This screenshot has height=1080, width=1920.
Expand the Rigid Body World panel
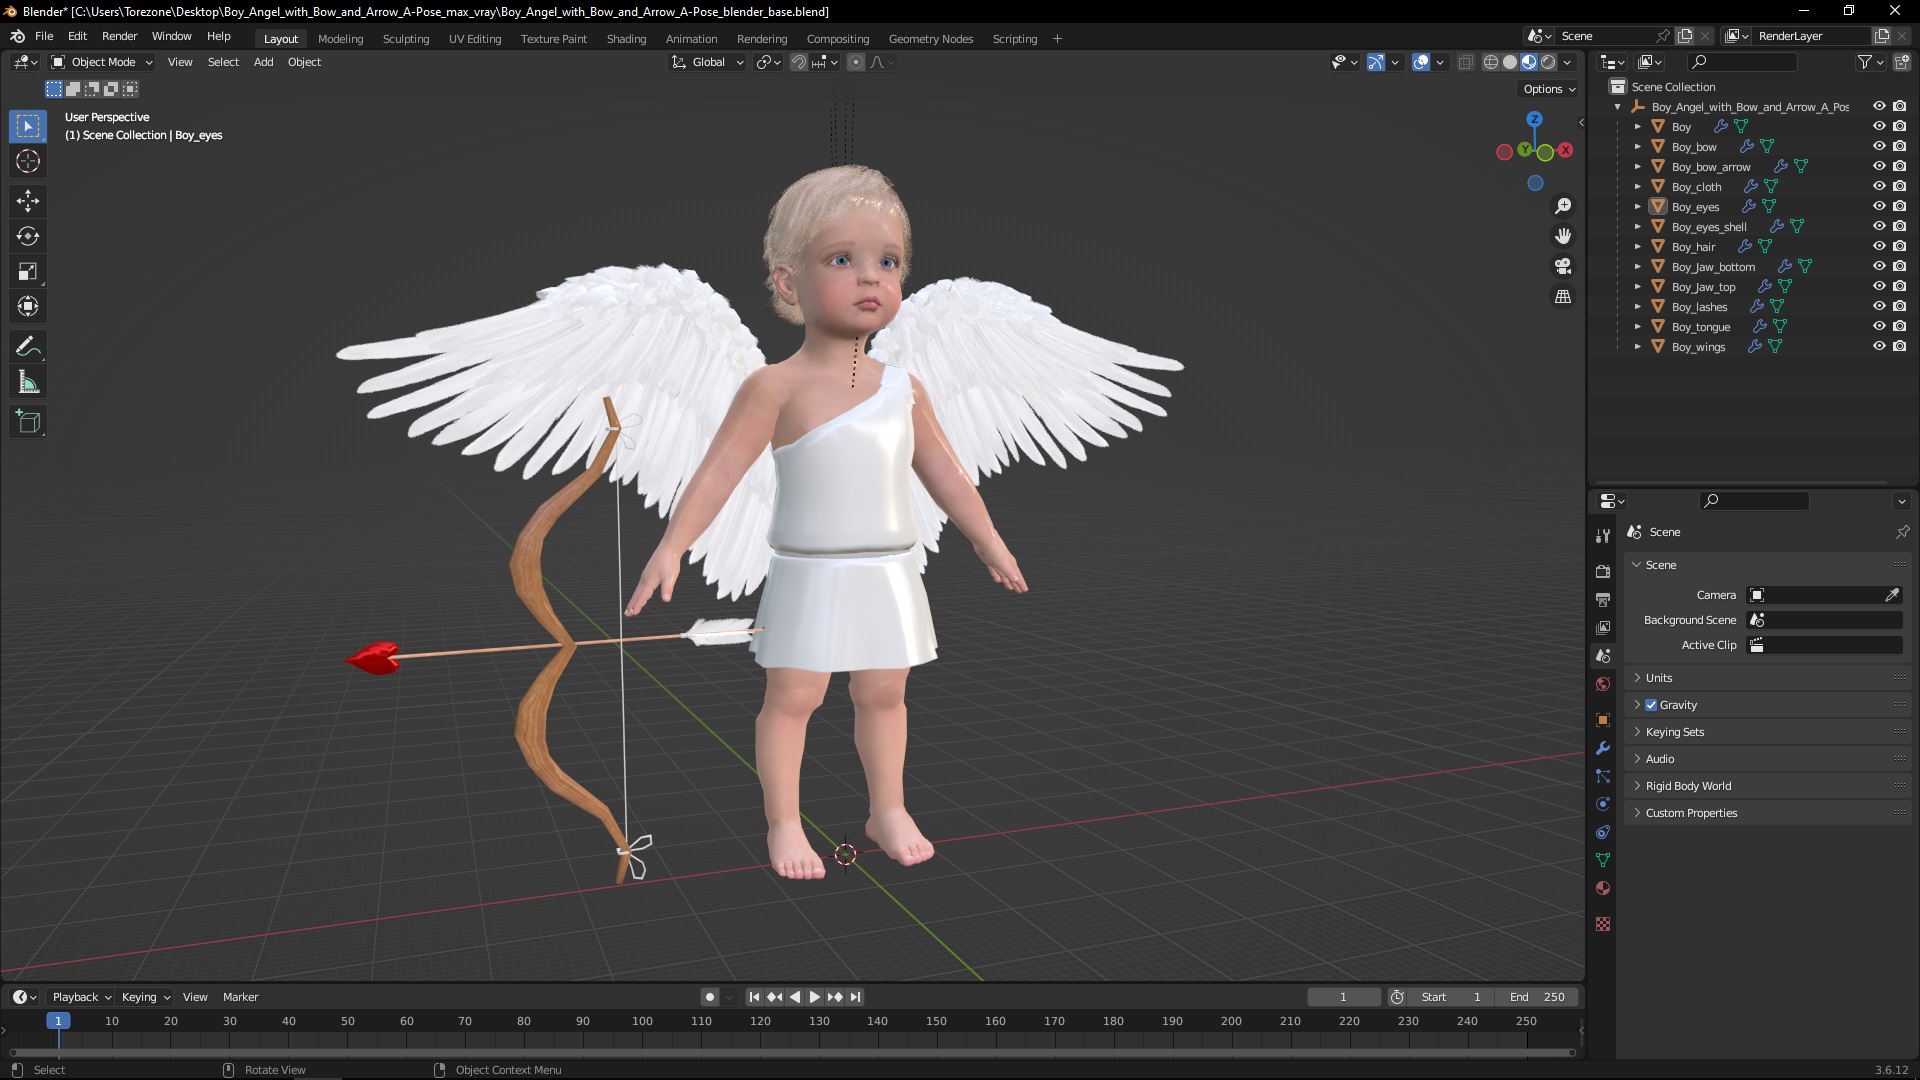point(1768,786)
